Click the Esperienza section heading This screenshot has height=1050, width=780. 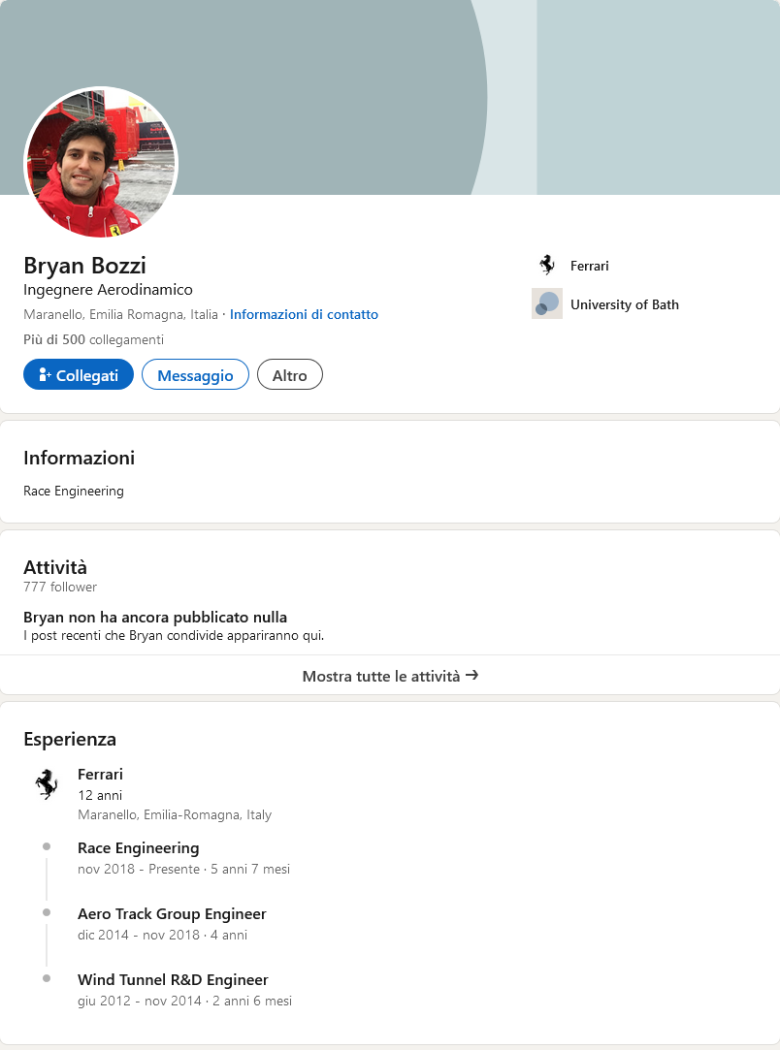coord(70,739)
